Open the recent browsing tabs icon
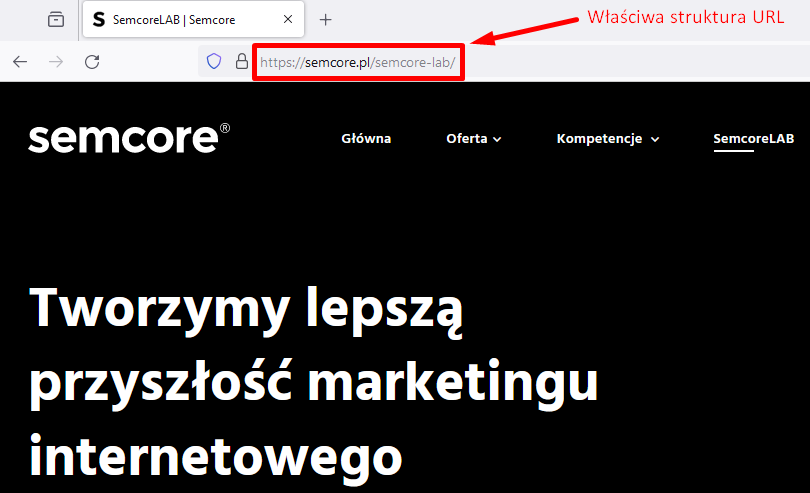 (x=56, y=20)
